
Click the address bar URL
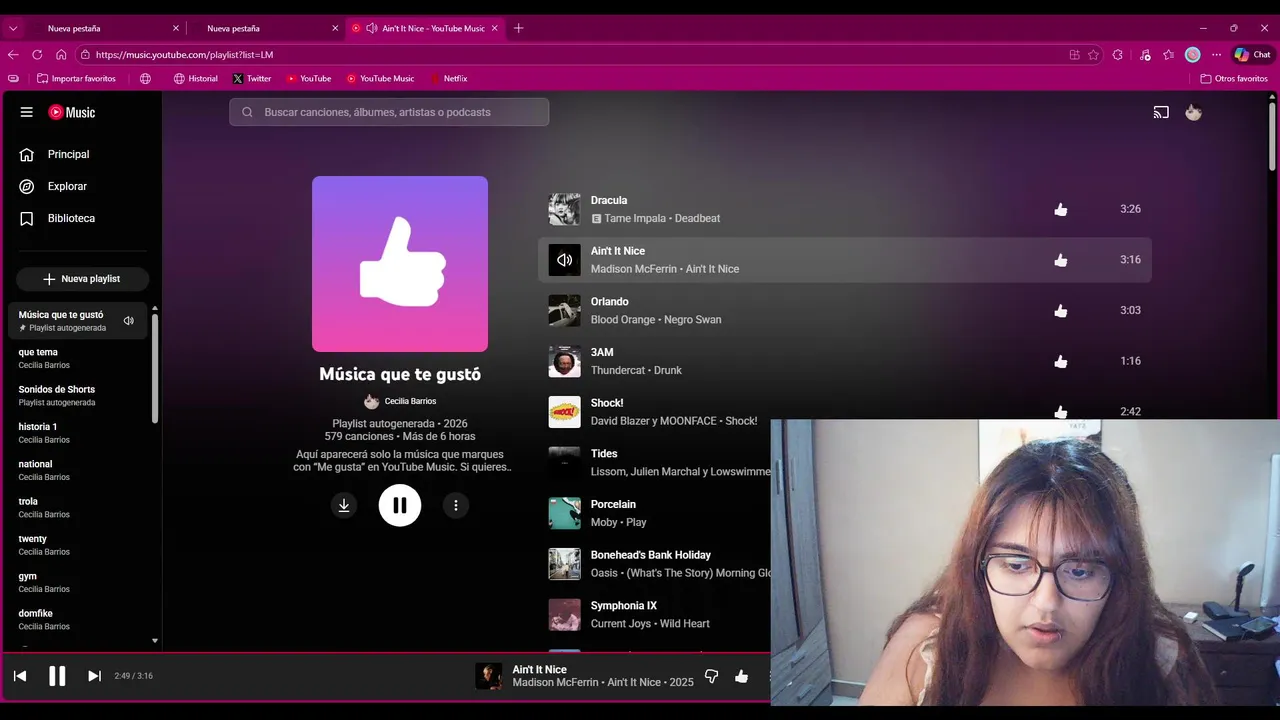pos(184,55)
